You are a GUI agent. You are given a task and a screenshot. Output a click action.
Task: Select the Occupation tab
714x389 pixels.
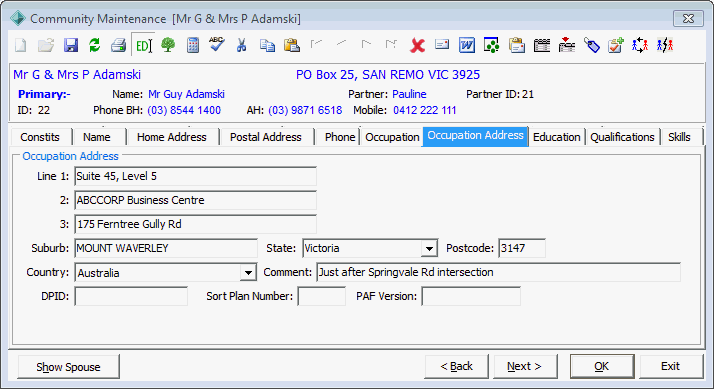392,137
